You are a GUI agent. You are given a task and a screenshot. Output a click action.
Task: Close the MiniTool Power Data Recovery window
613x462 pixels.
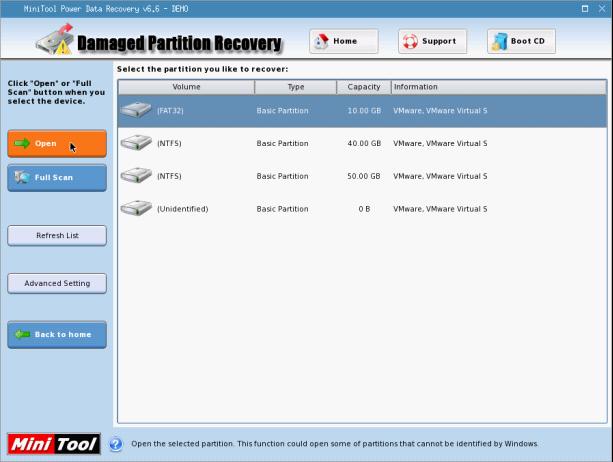602,9
